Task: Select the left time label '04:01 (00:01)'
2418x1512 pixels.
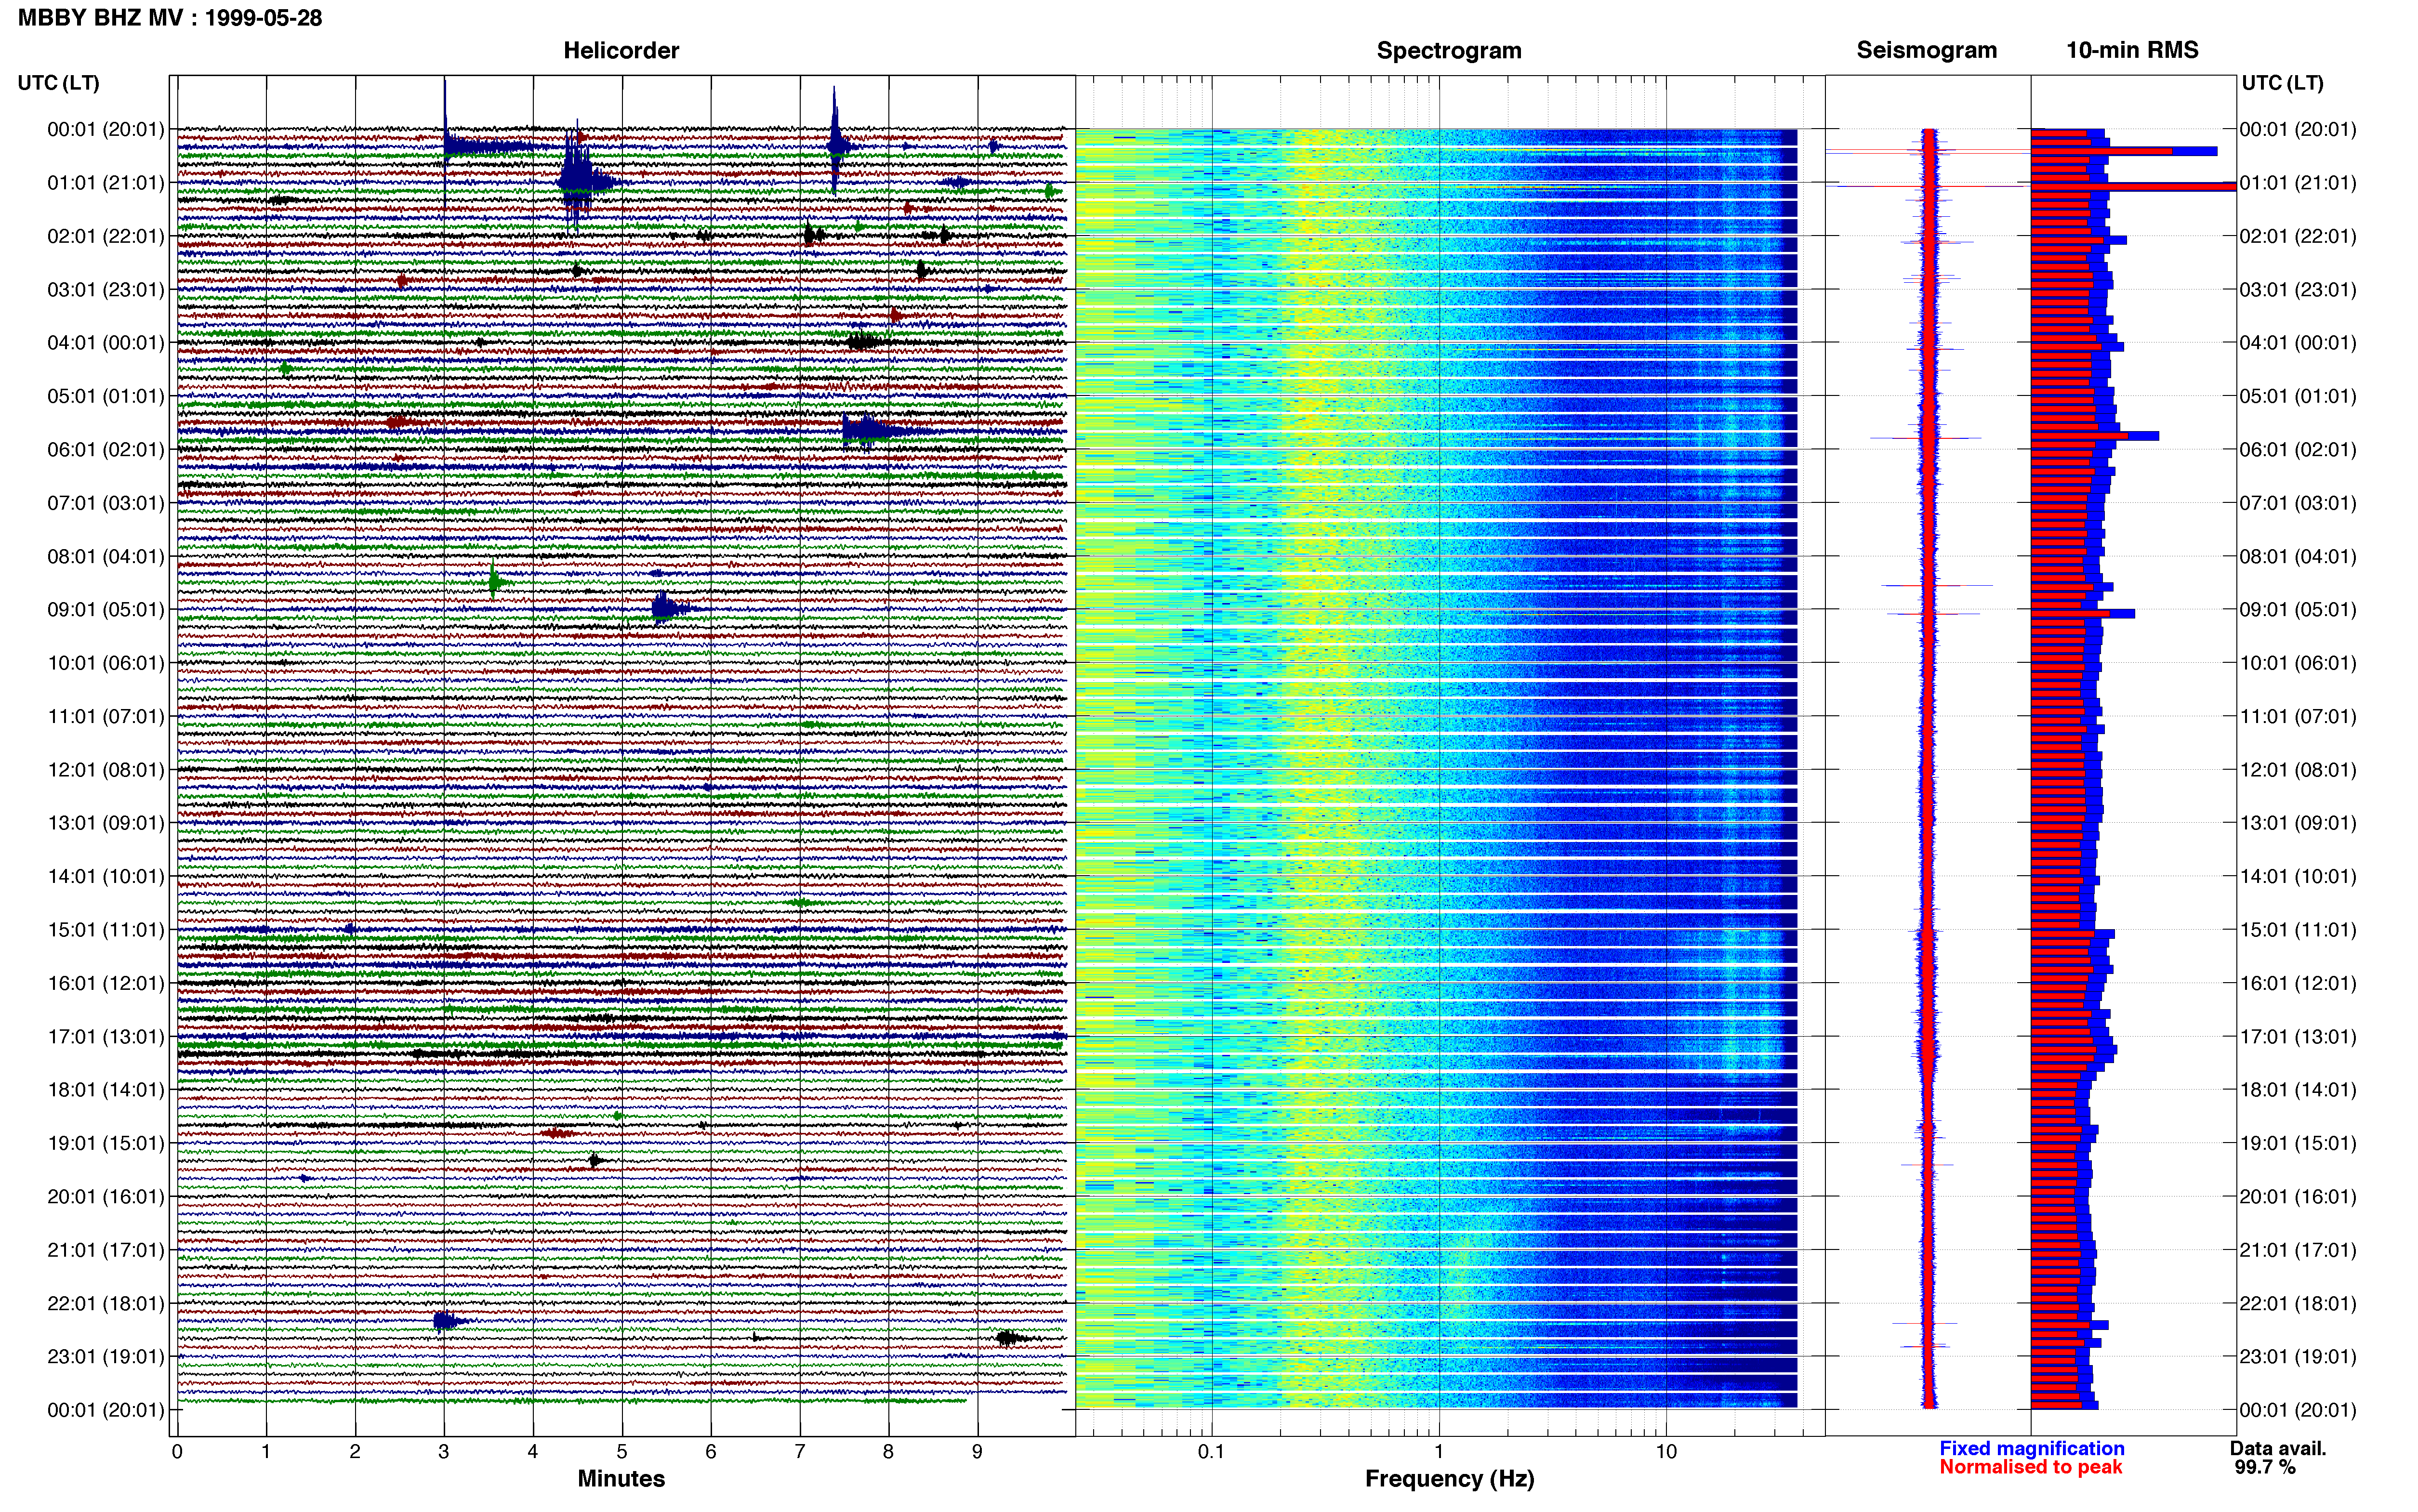Action: click(x=105, y=343)
